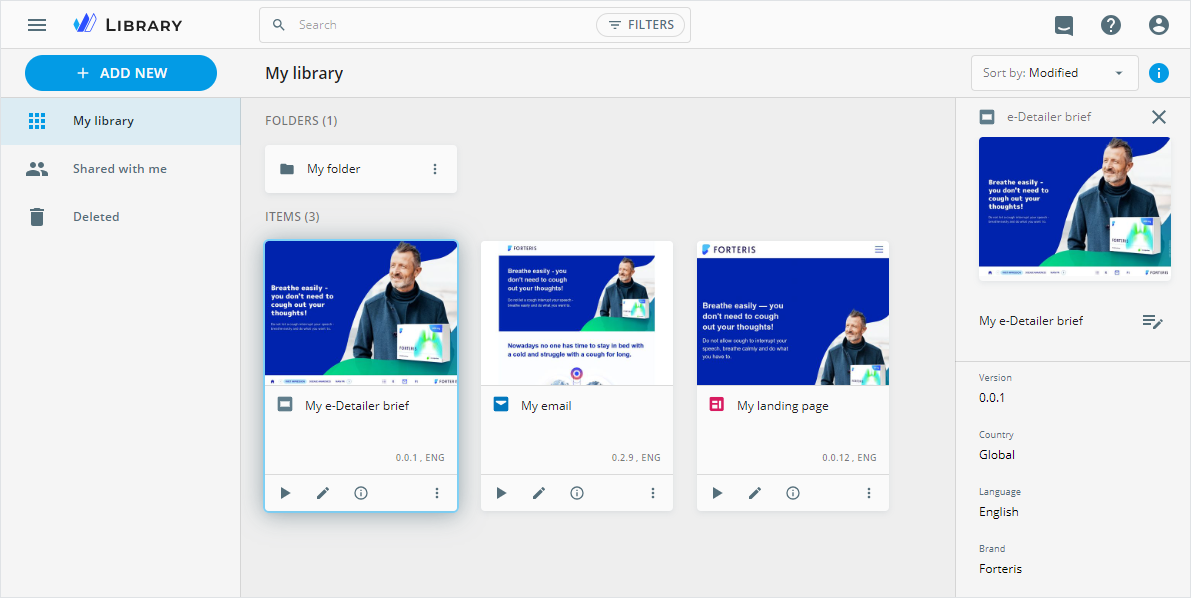This screenshot has width=1191, height=598.
Task: Click the play icon on My e-Detailer brief
Action: (x=285, y=493)
